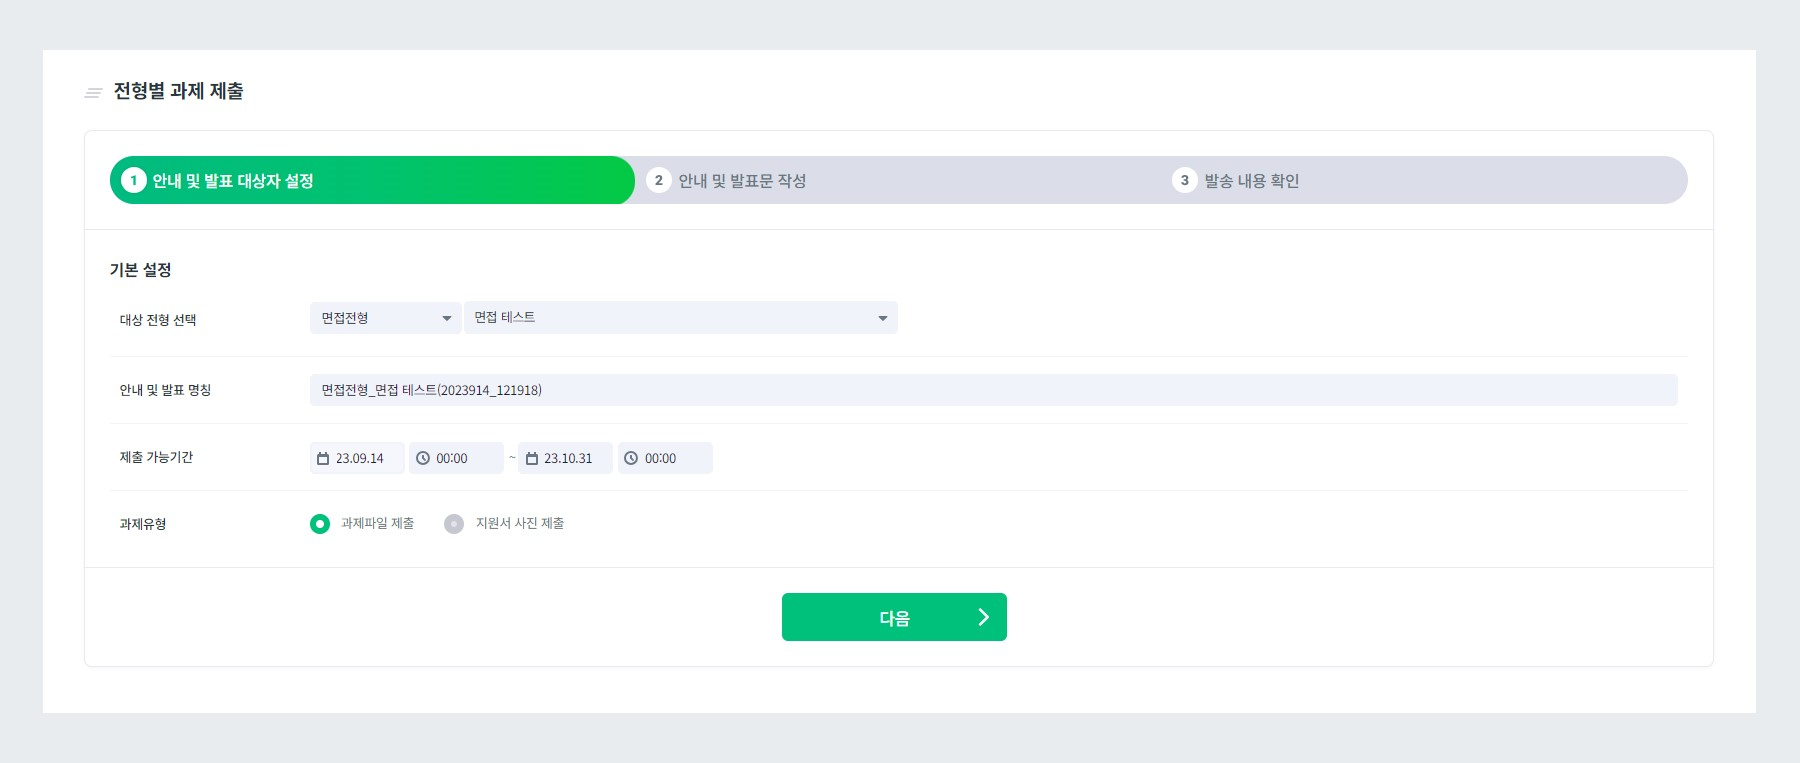Click the 다음 button

click(x=894, y=617)
